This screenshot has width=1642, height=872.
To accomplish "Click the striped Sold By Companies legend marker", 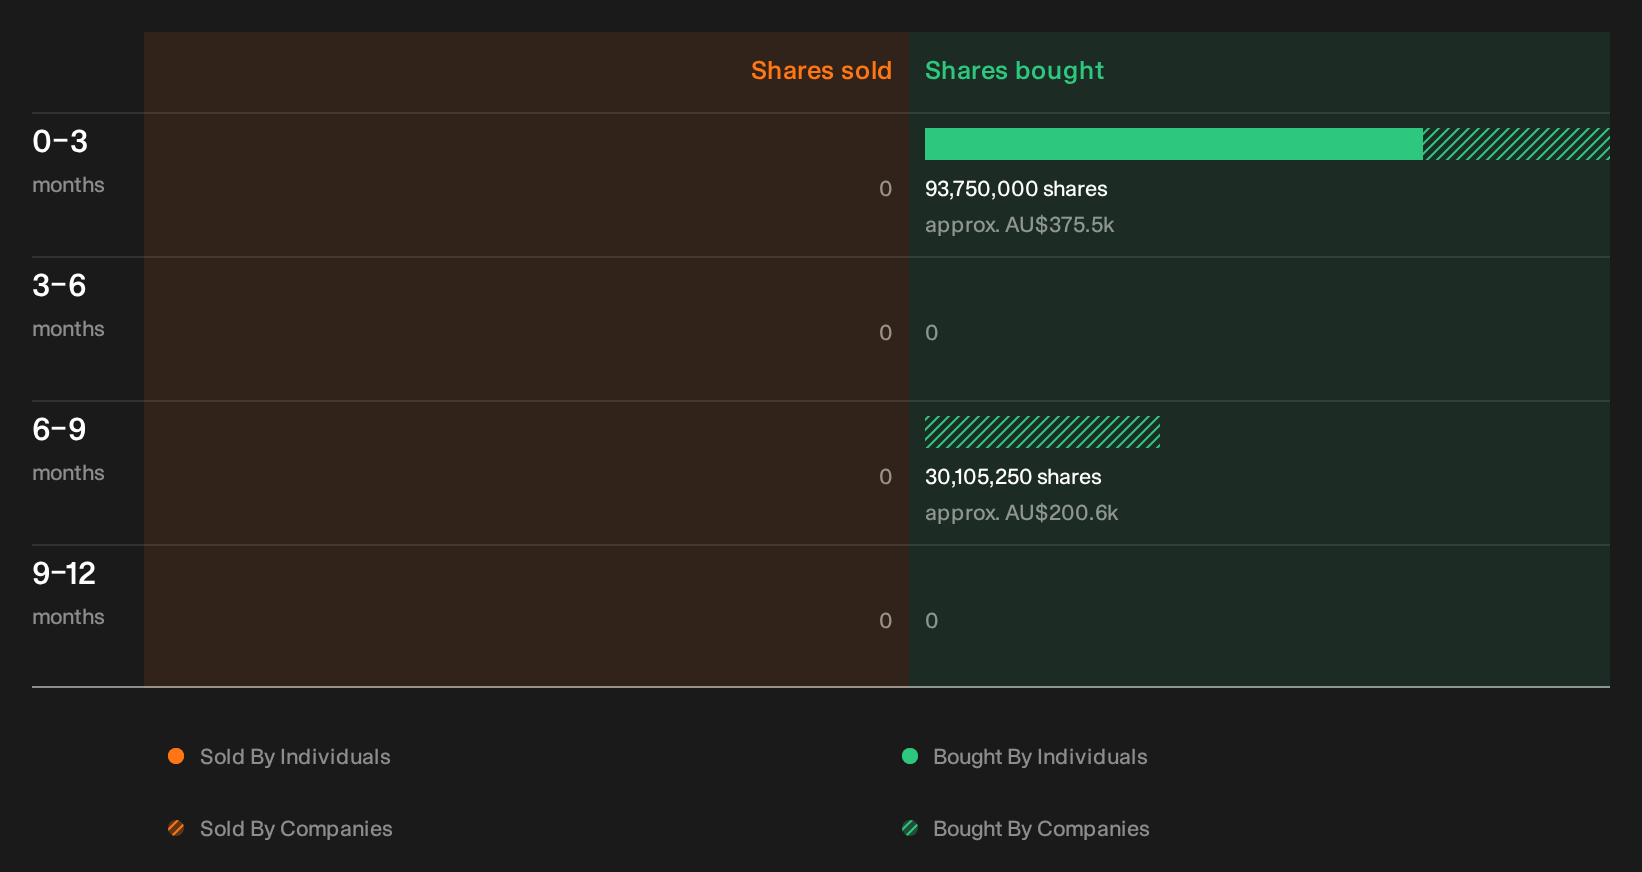I will 176,828.
